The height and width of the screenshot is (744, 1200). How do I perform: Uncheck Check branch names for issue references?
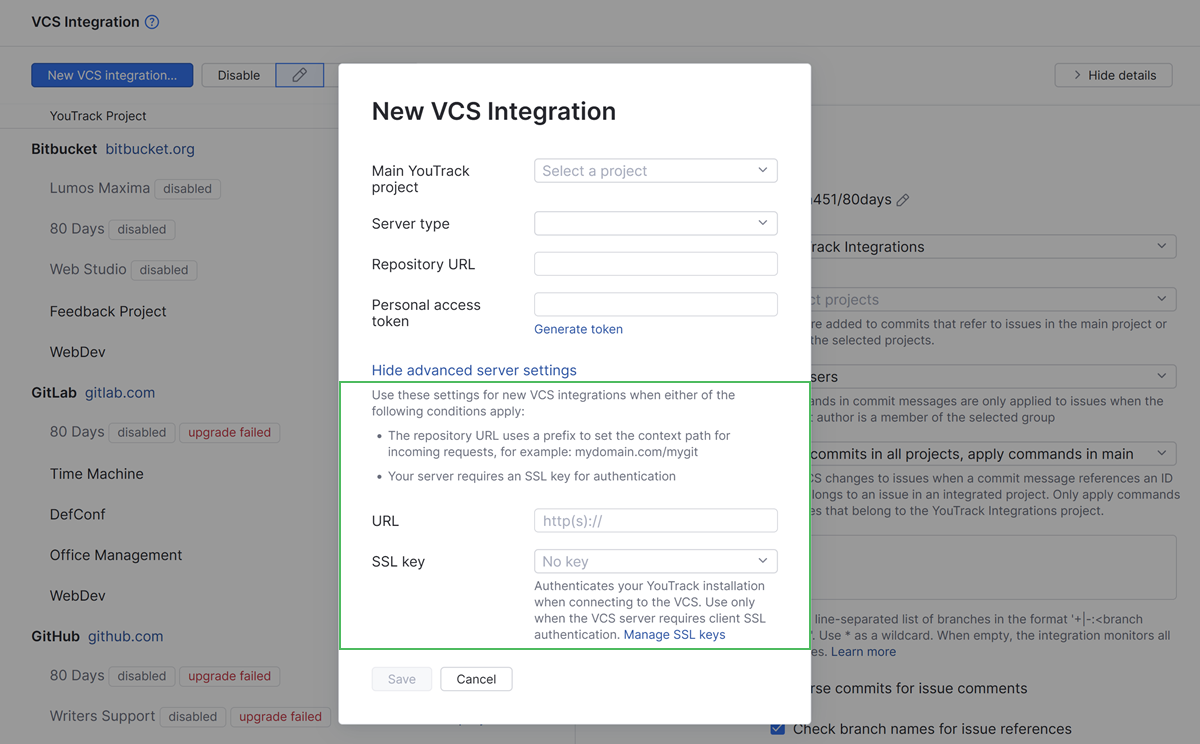(x=777, y=729)
